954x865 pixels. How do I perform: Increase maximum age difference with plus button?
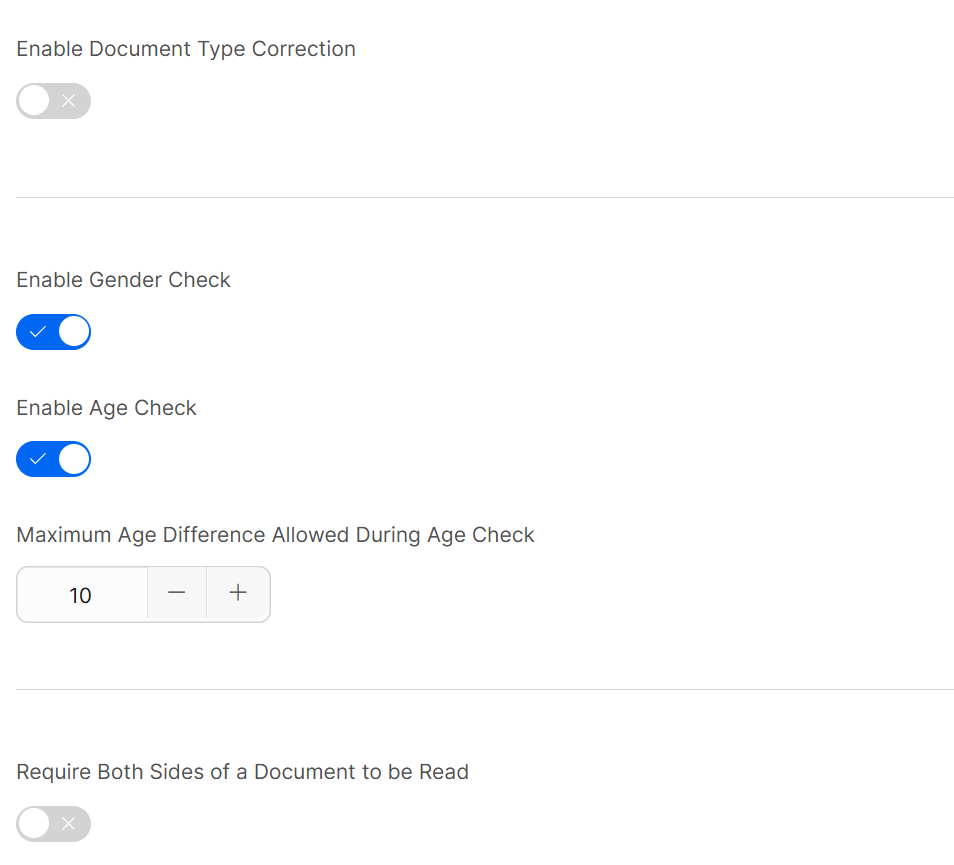[x=238, y=594]
